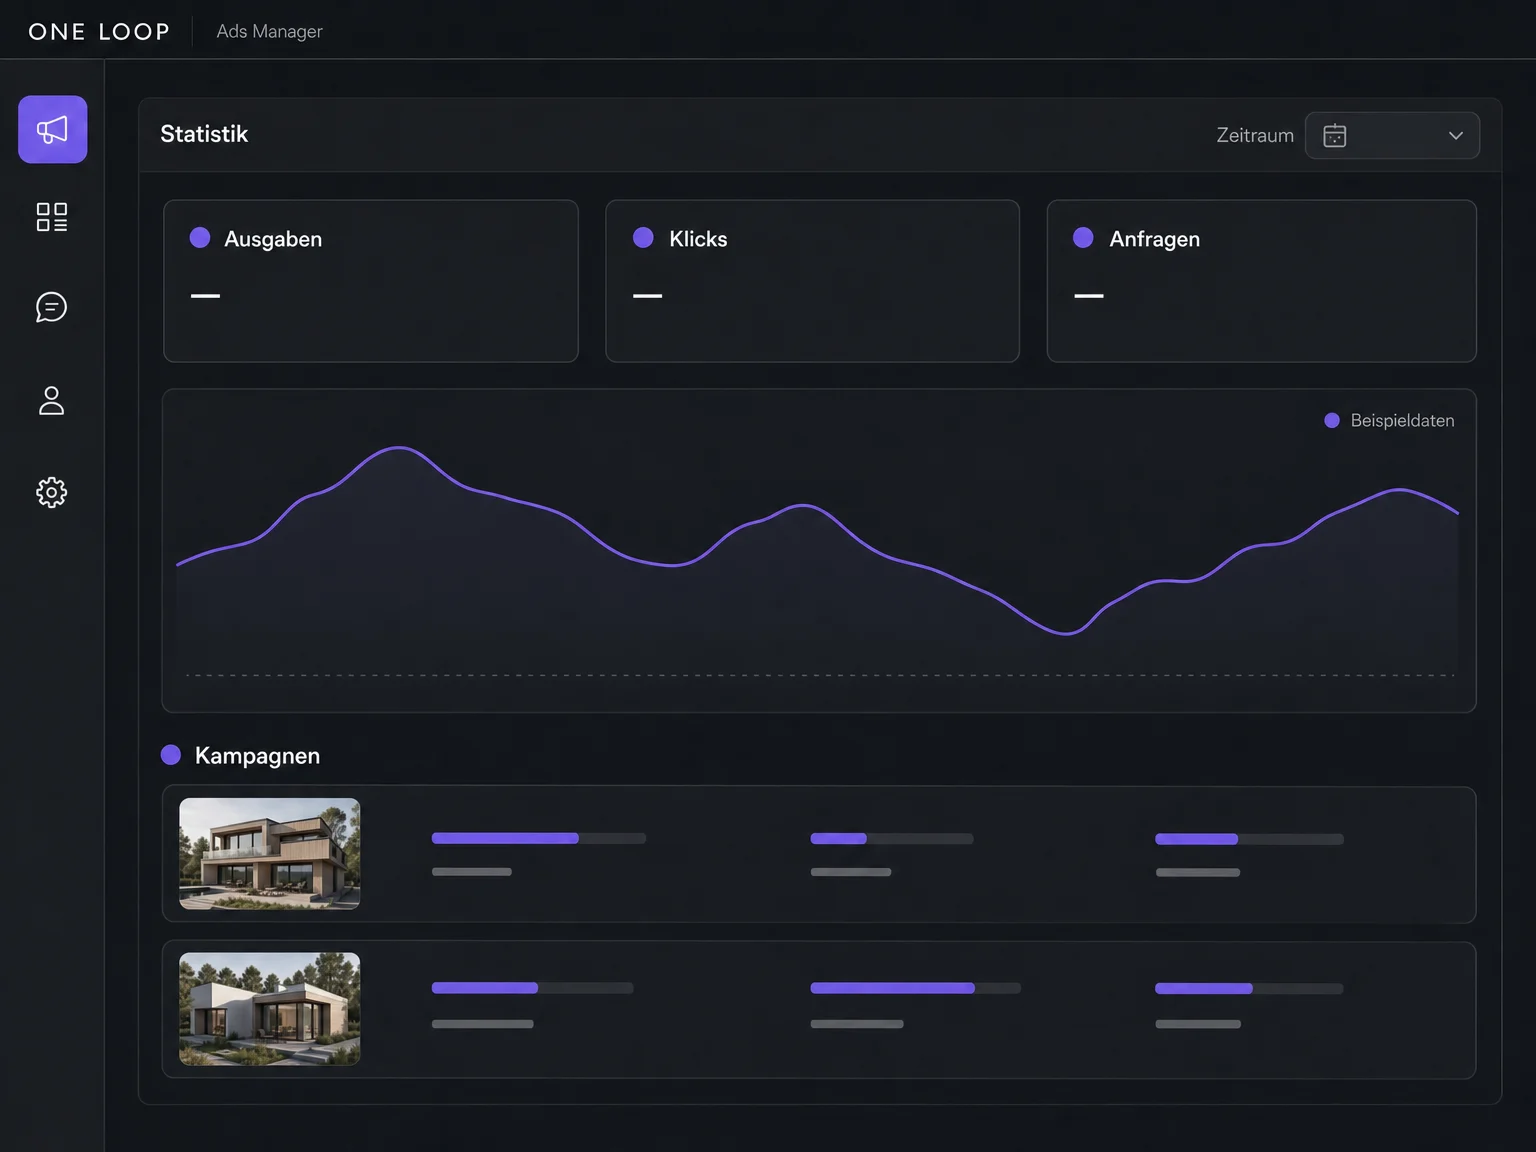Viewport: 1536px width, 1152px height.
Task: Open the megaphone campaigns icon in sidebar
Action: point(53,129)
